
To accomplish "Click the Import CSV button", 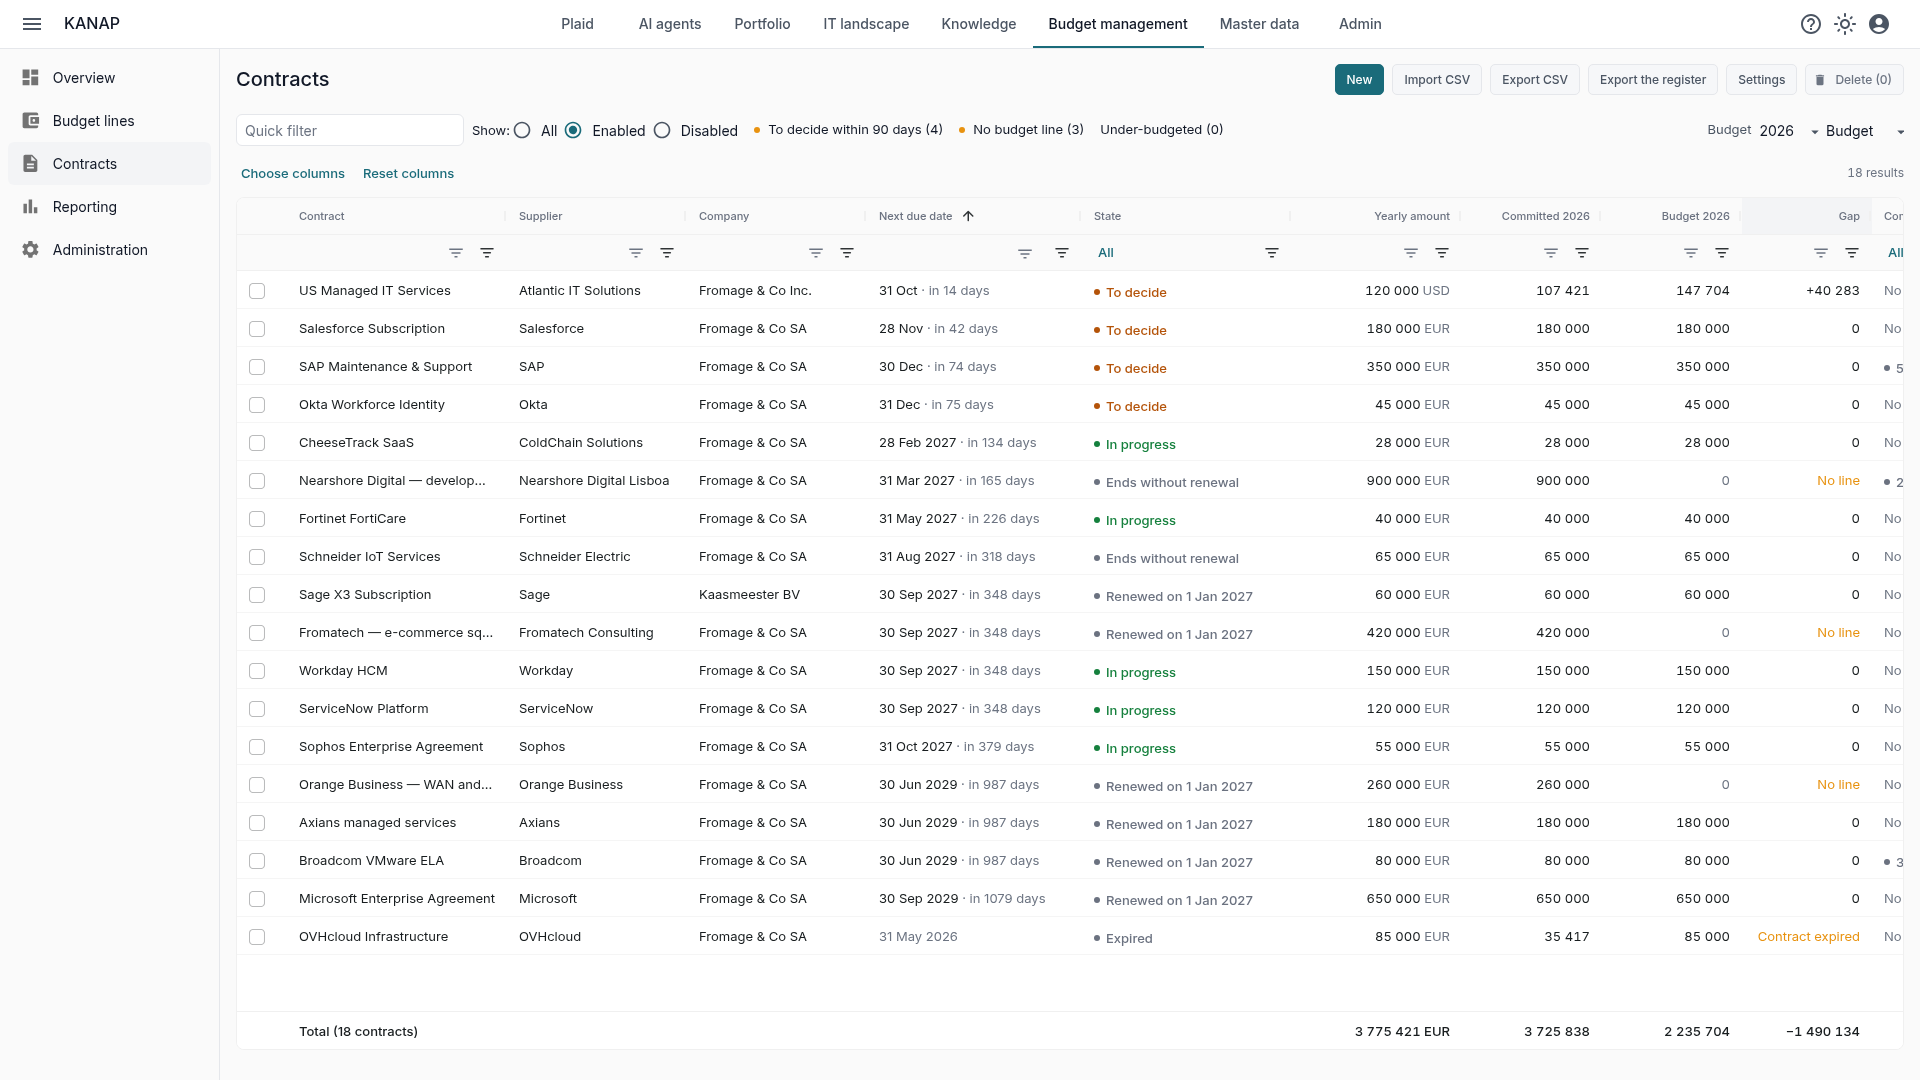I will click(x=1437, y=80).
